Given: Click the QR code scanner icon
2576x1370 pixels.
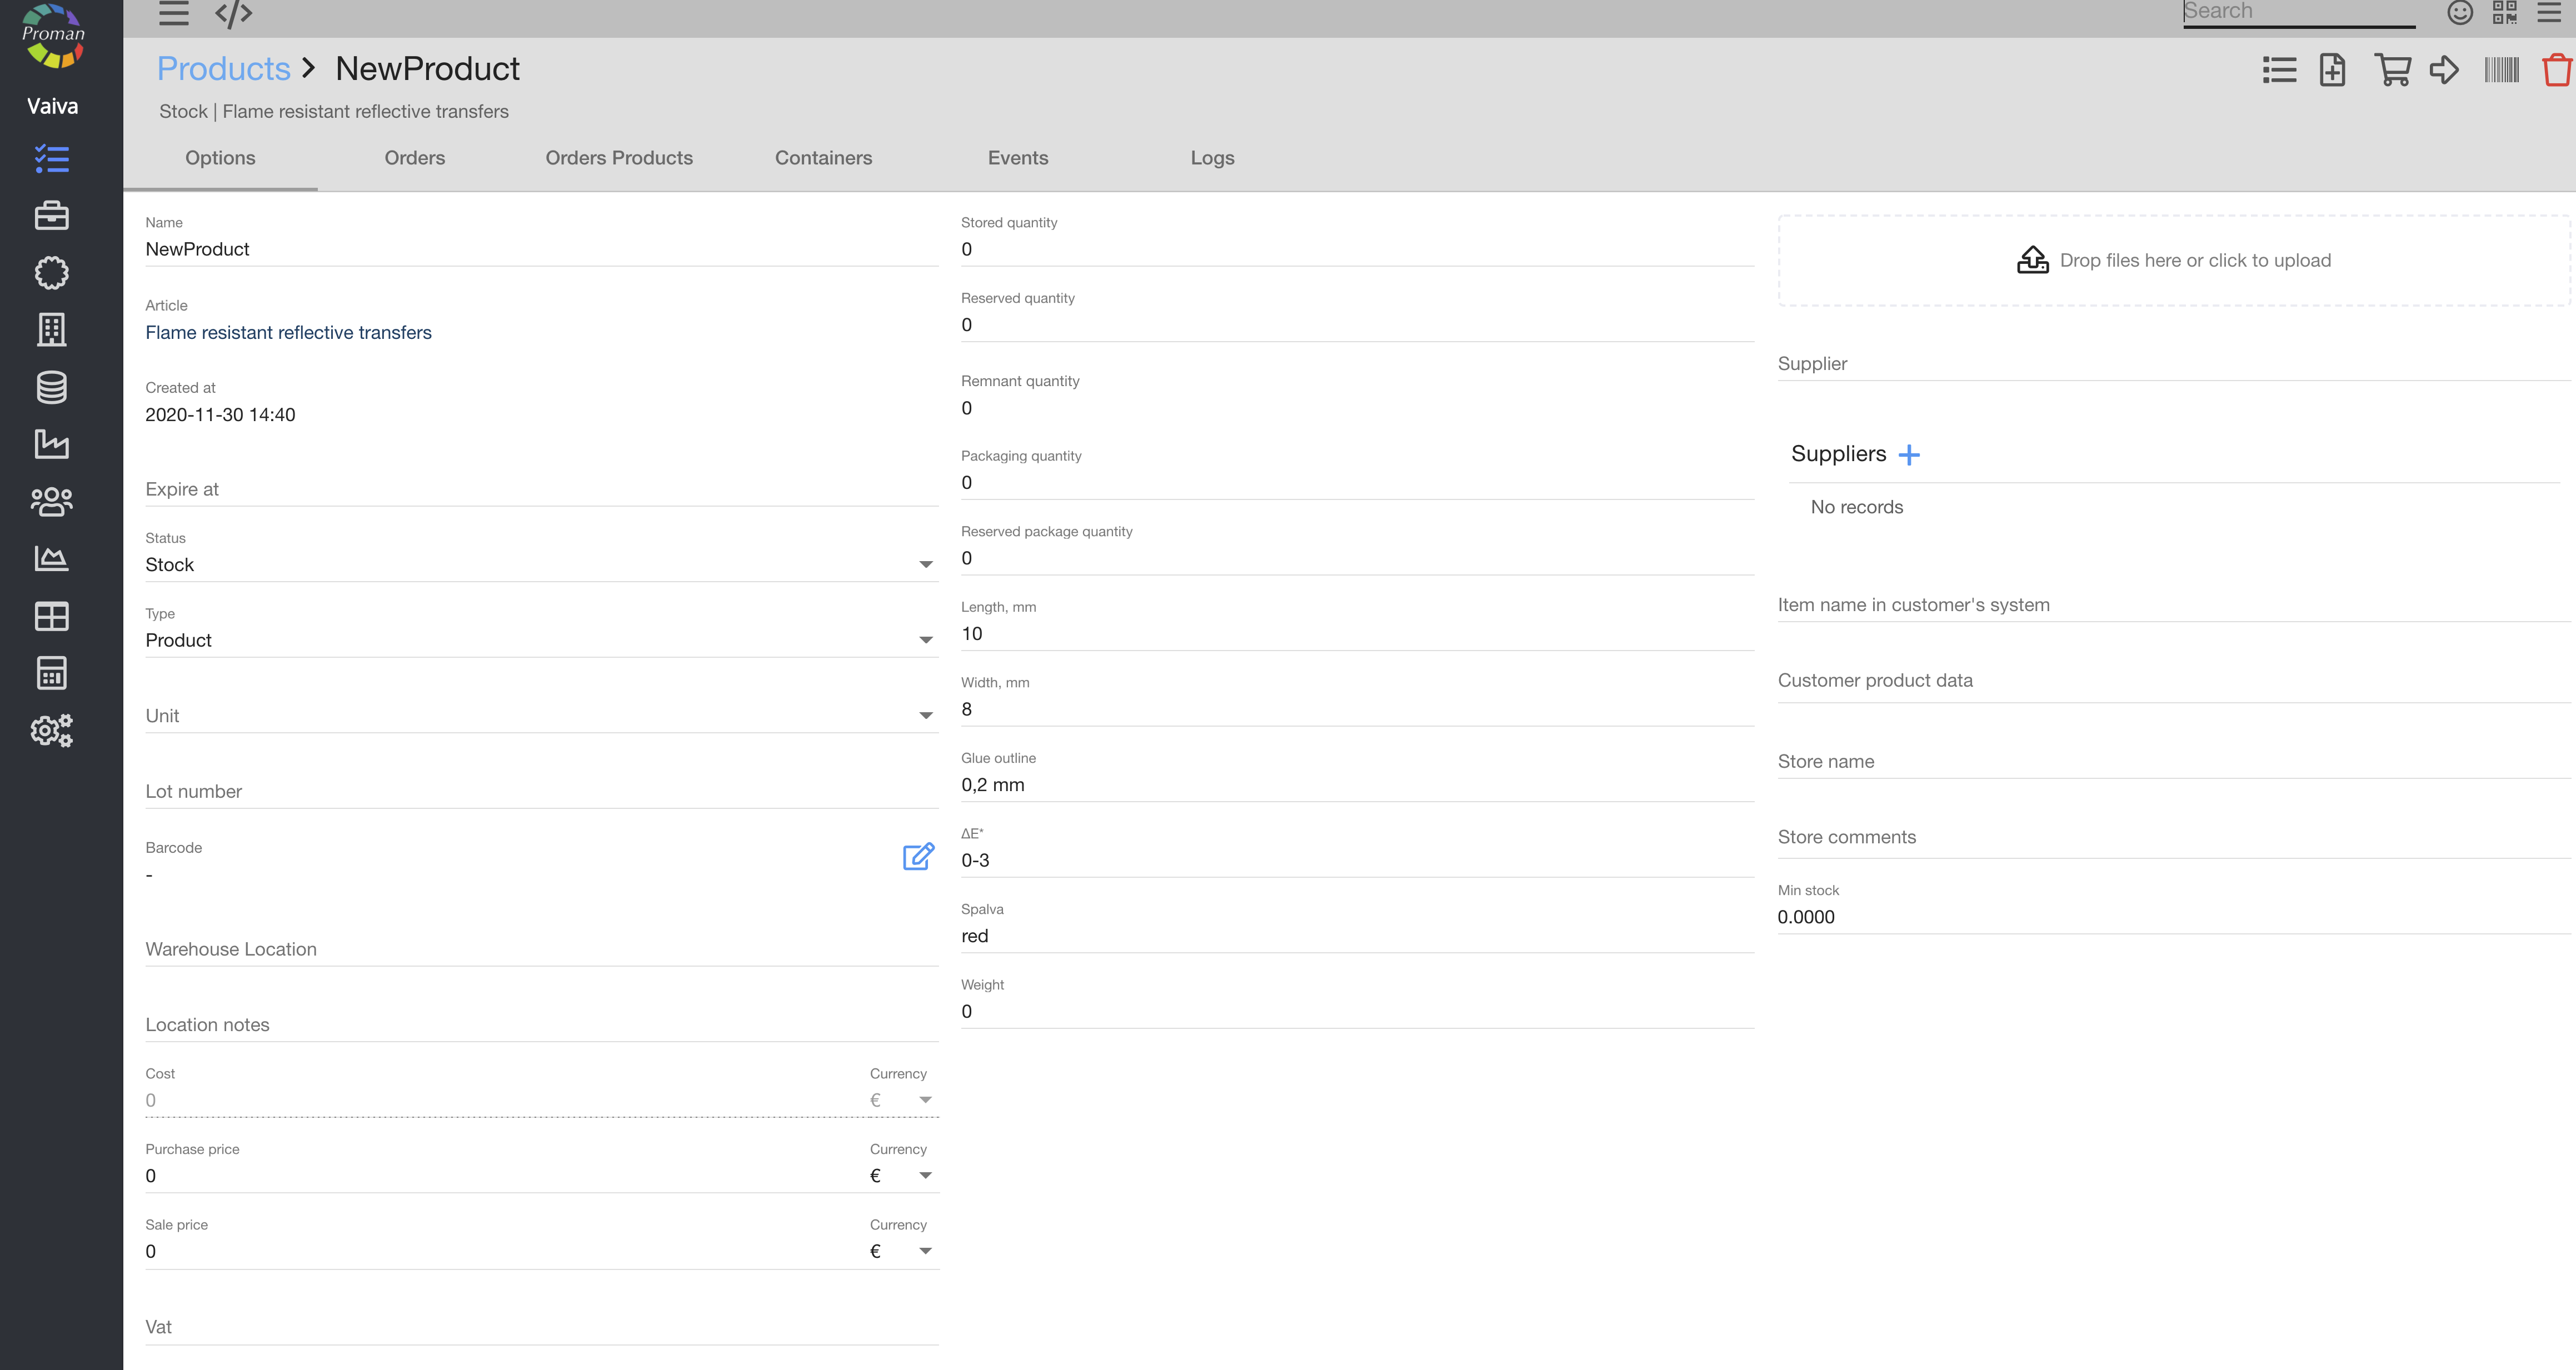Looking at the screenshot, I should point(2504,12).
